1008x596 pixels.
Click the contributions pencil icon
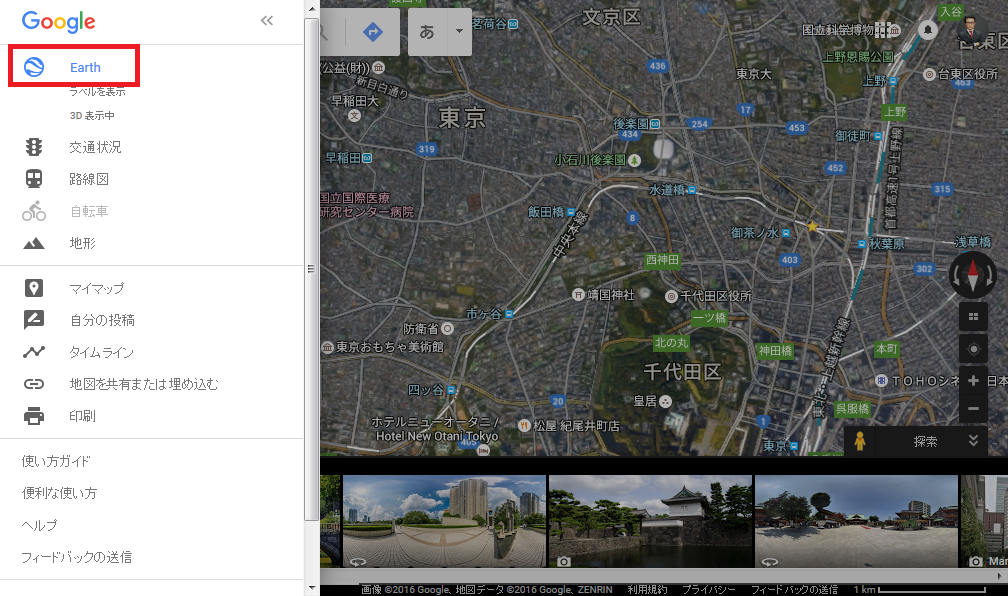click(x=34, y=320)
